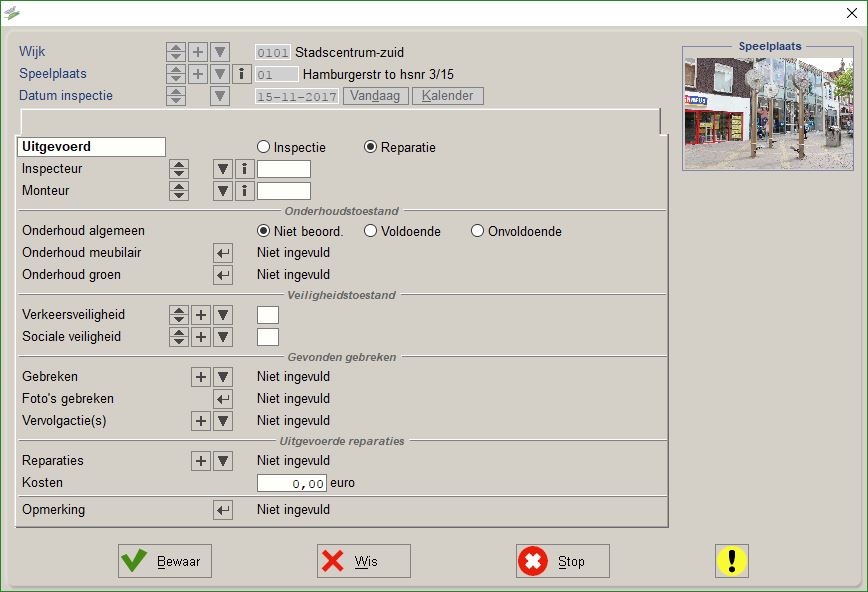Click the enter arrow for Onderhoud groen
The width and height of the screenshot is (868, 592).
coord(223,275)
